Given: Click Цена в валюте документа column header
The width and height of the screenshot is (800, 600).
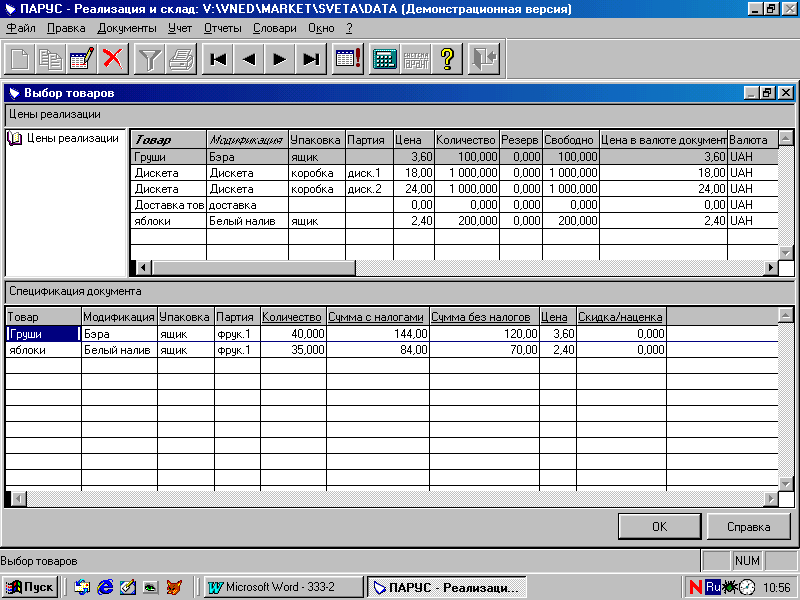Looking at the screenshot, I should tap(663, 139).
